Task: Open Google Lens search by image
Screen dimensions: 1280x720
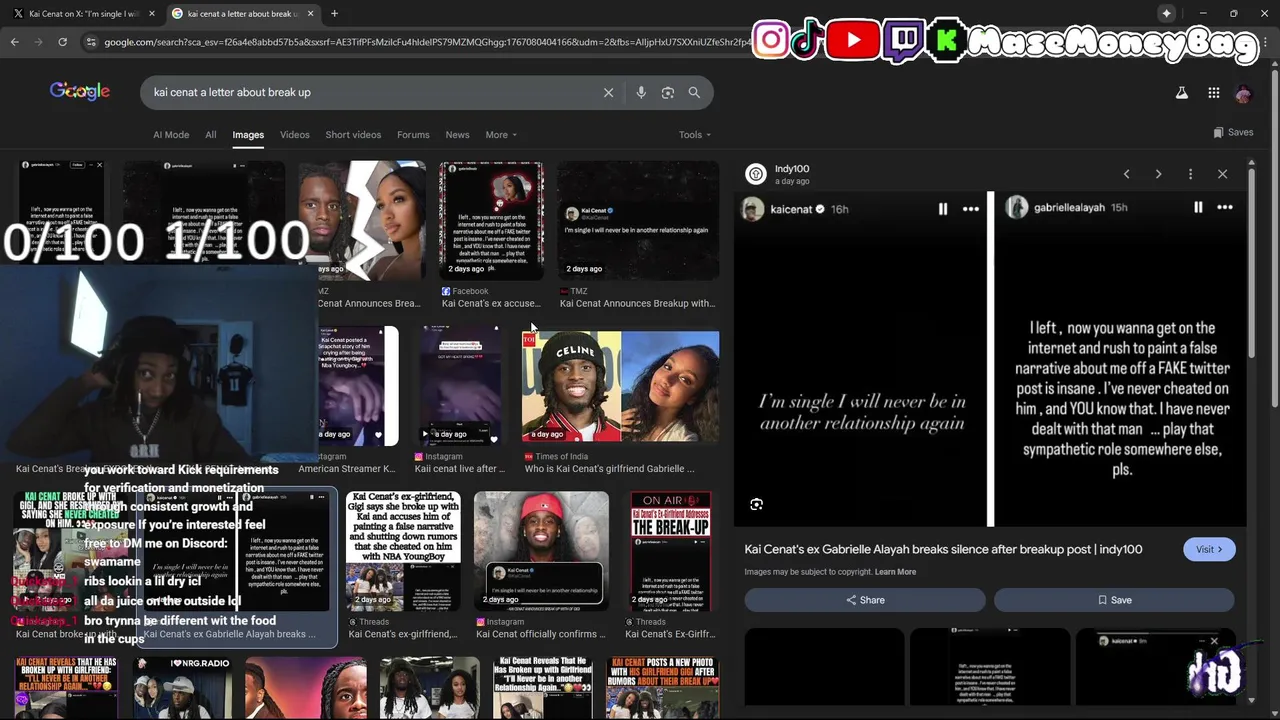Action: pos(668,92)
